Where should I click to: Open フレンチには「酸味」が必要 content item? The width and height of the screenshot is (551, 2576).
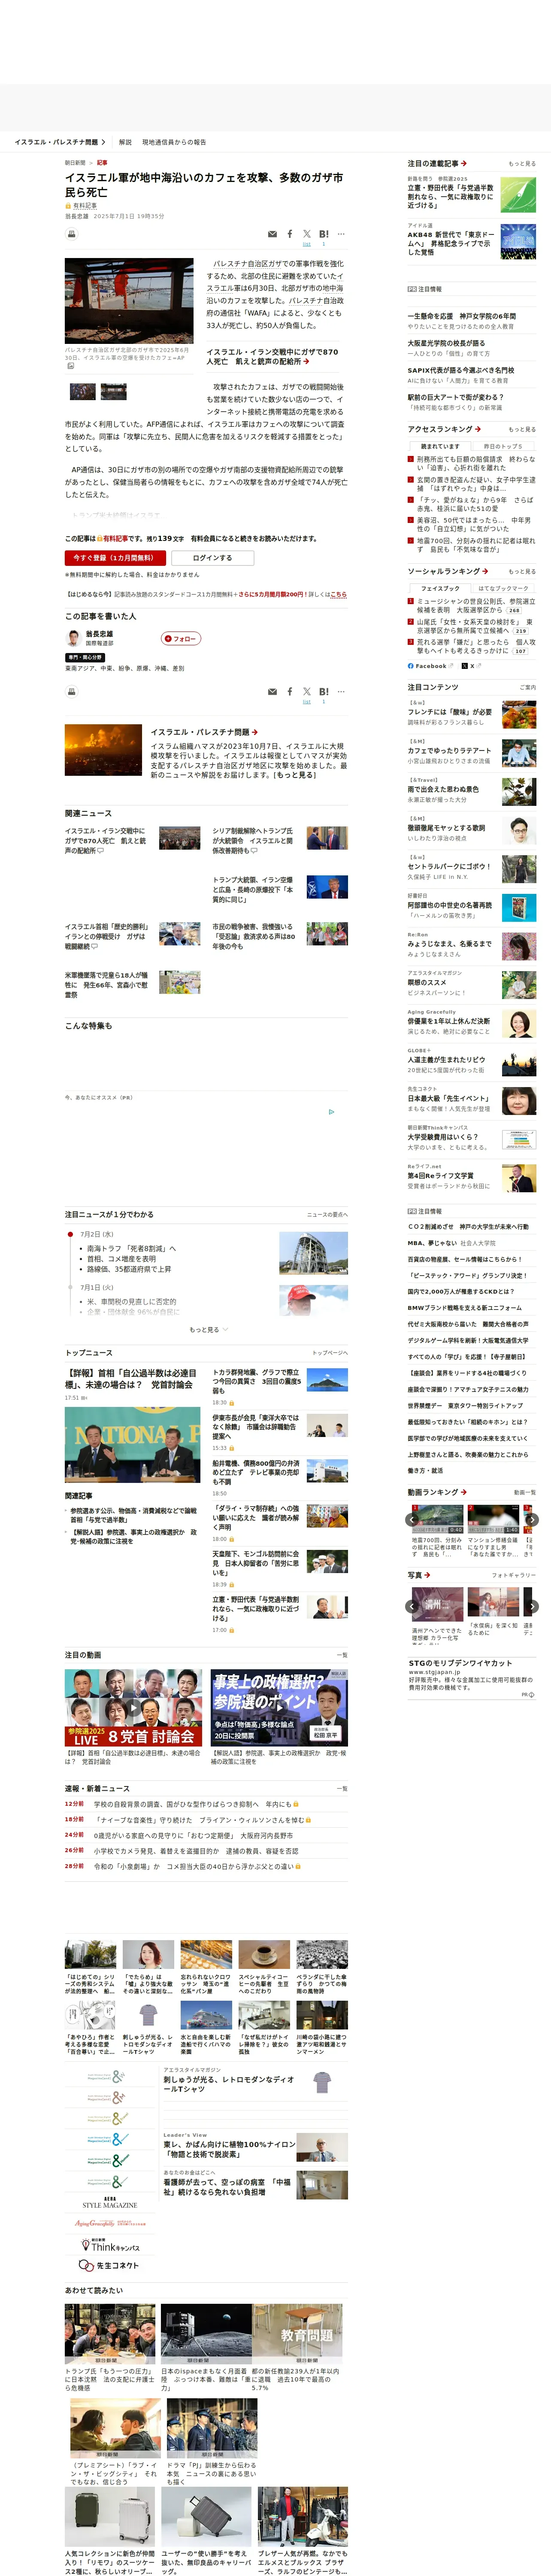450,712
